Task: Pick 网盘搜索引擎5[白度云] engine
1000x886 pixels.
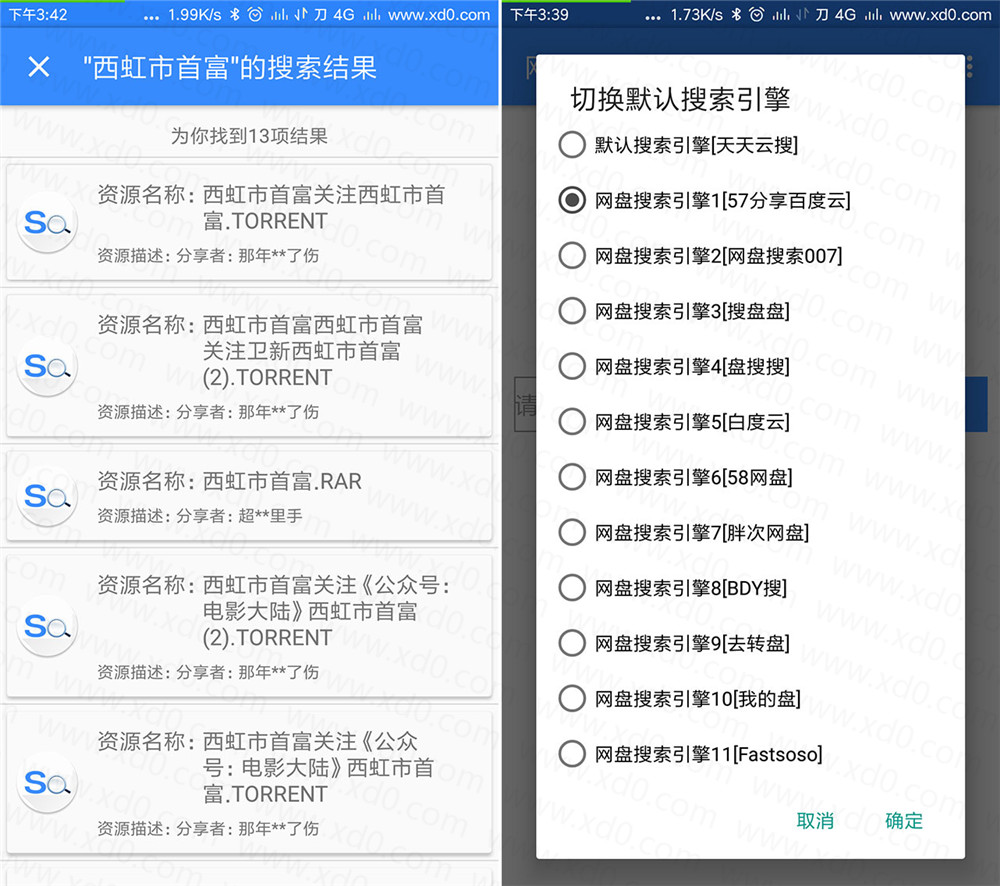Action: 674,422
